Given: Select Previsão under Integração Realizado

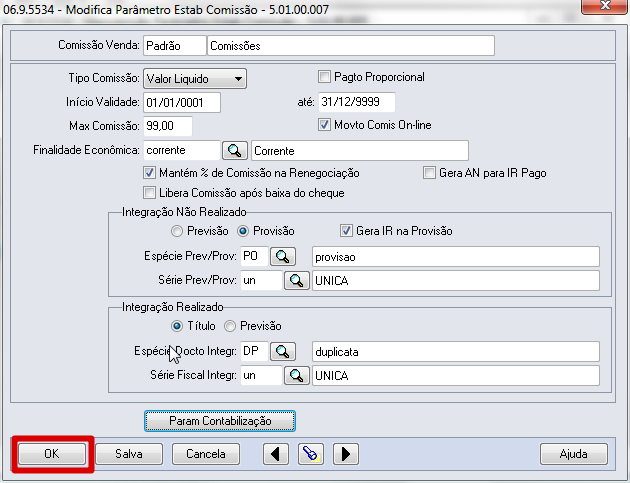Looking at the screenshot, I should click(230, 326).
